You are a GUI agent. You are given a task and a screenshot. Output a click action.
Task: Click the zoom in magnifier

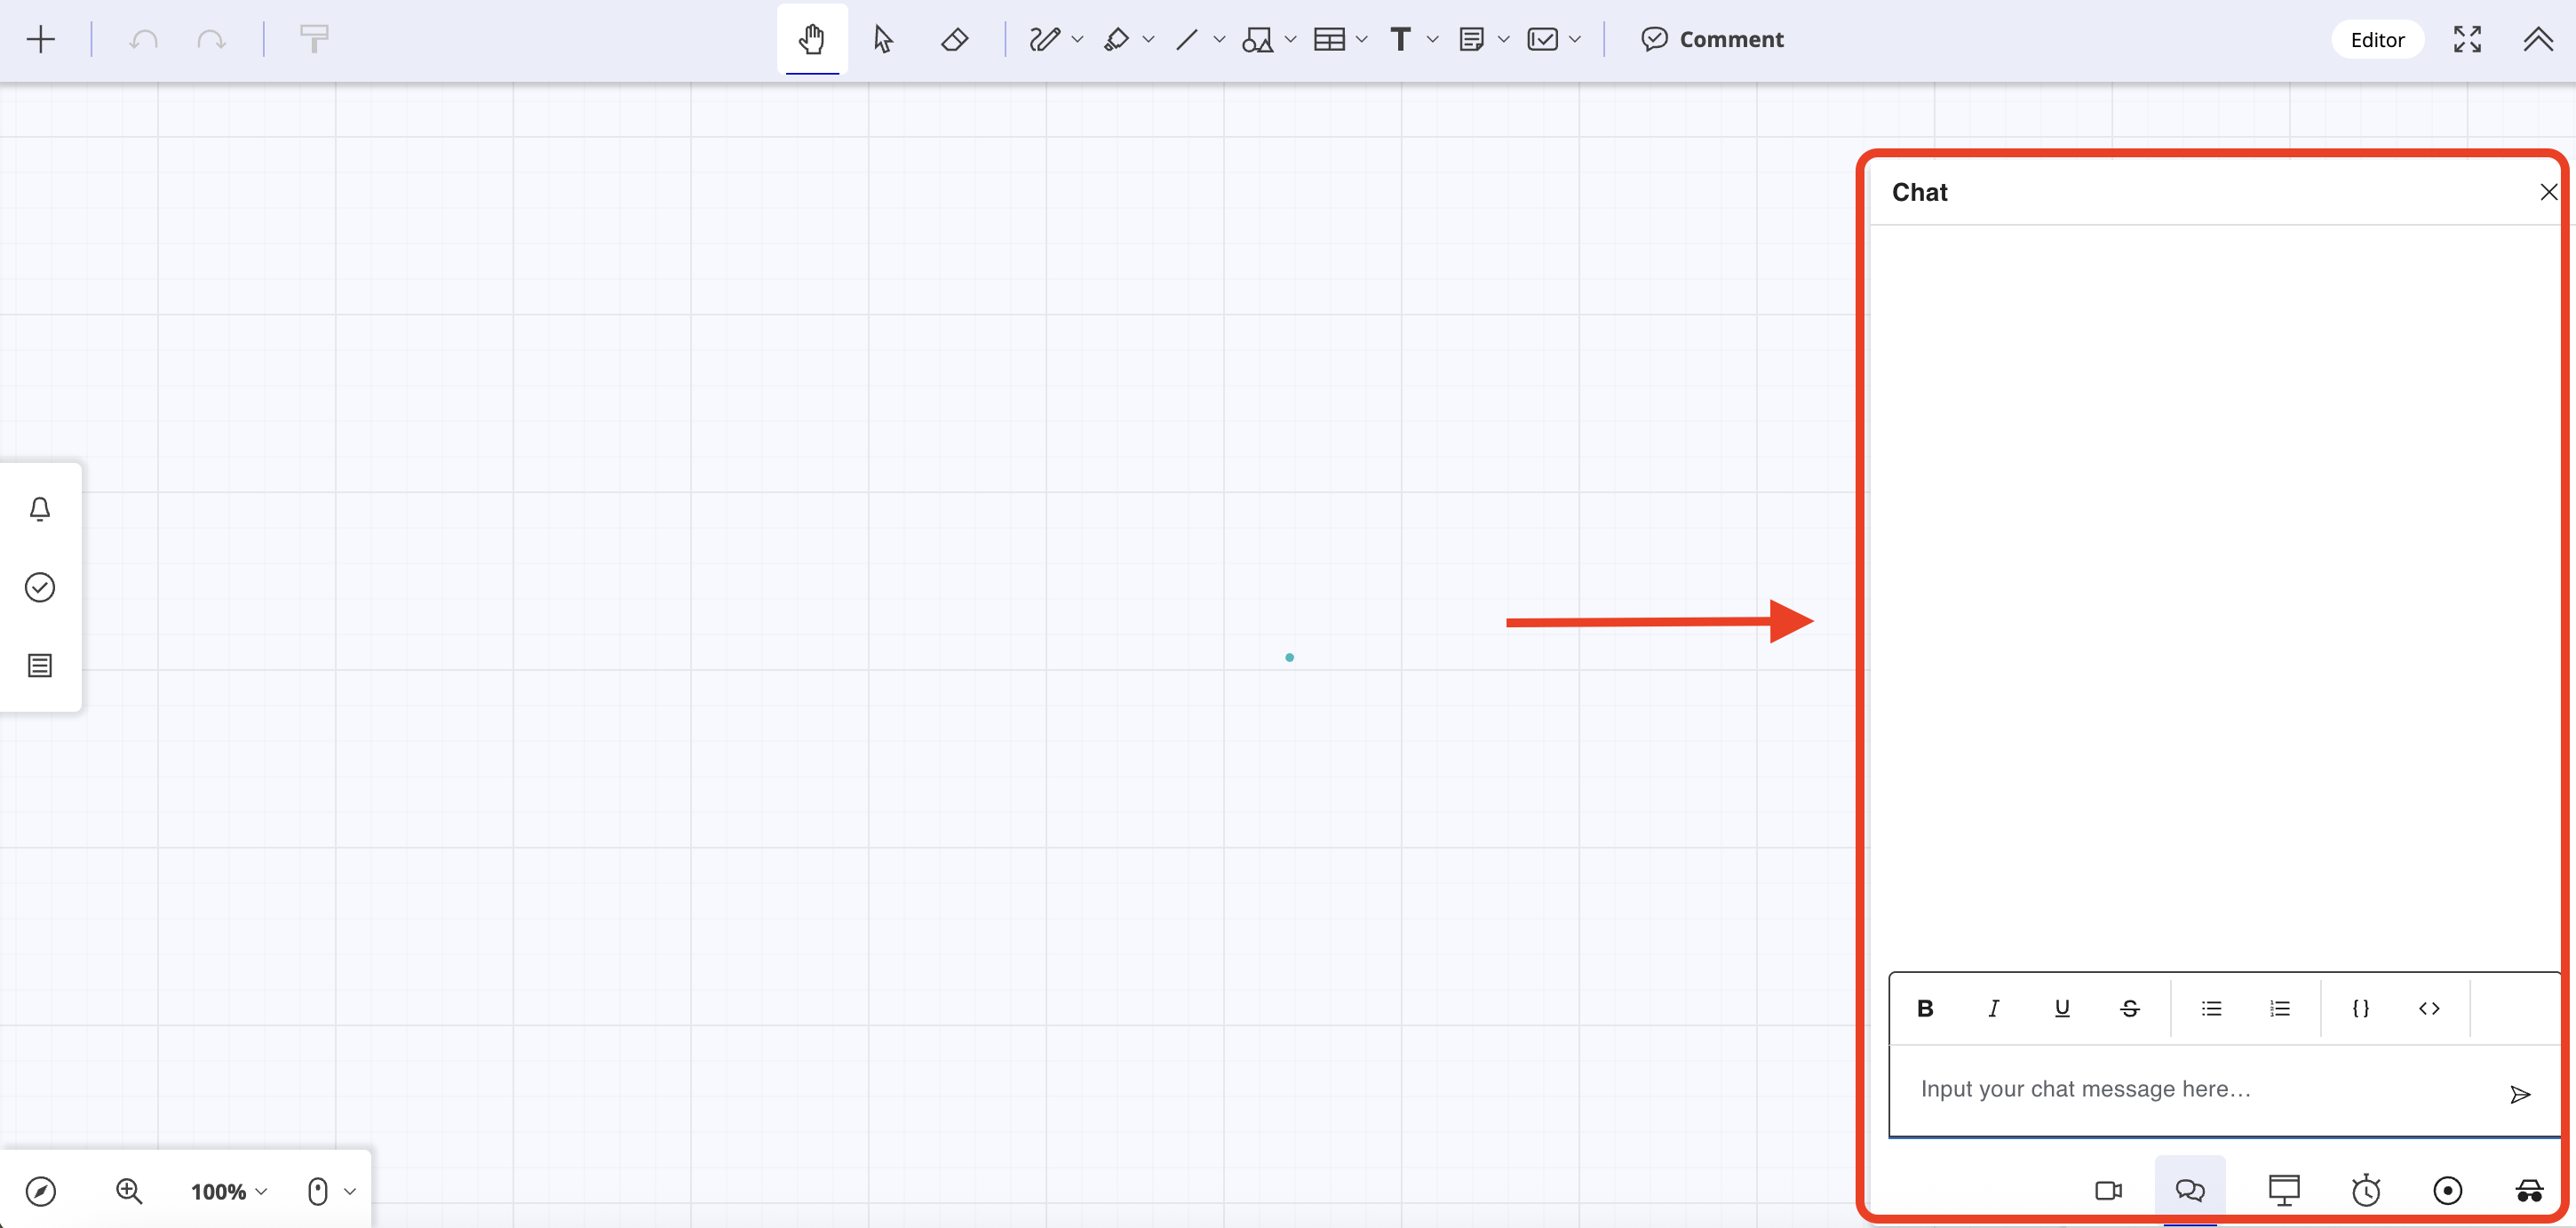[x=129, y=1191]
